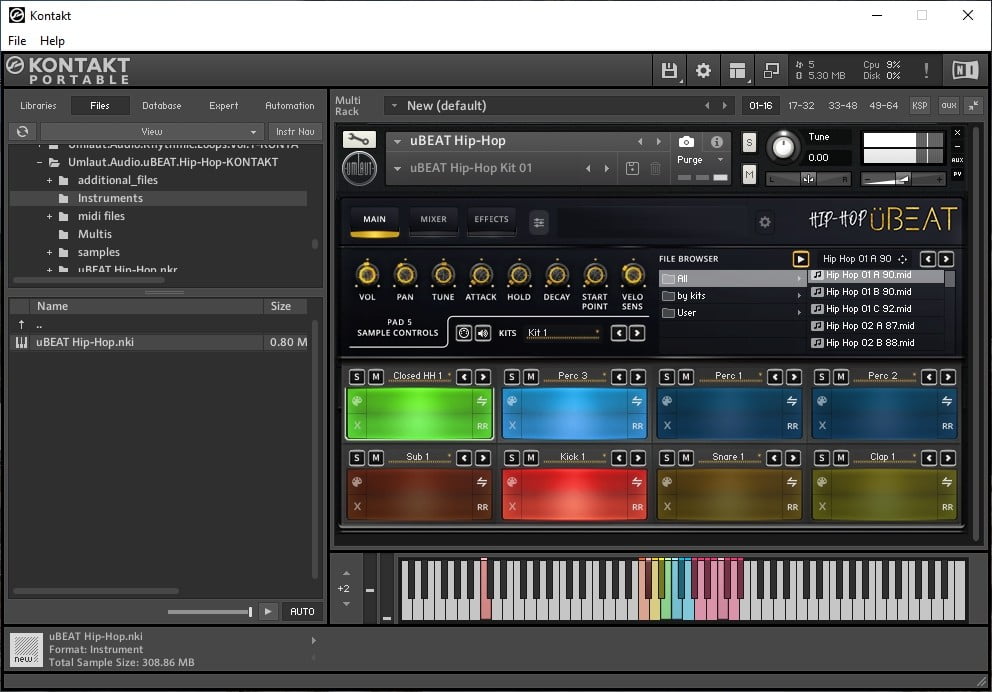
Task: Open instrument edit wrench icon
Action: pyautogui.click(x=359, y=140)
